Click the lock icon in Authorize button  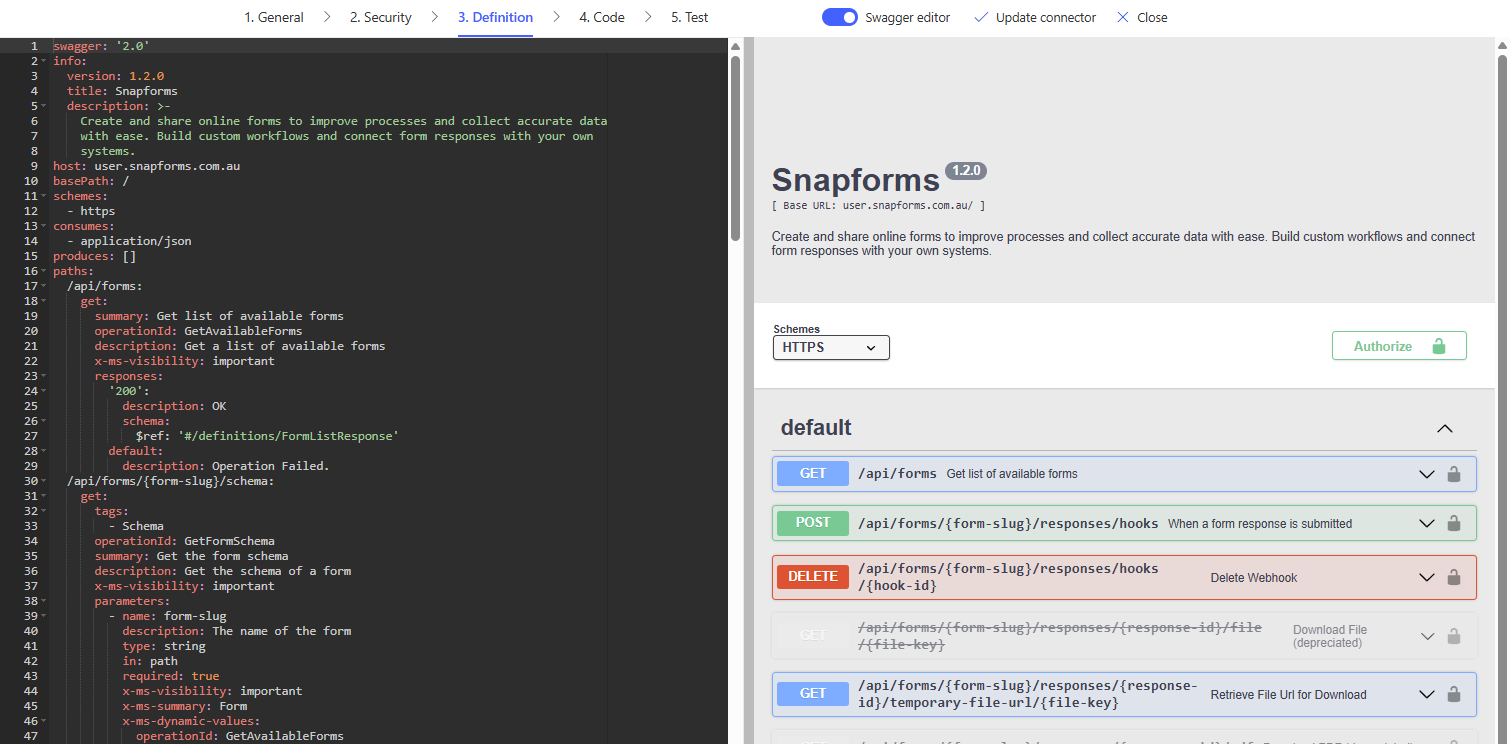[x=1439, y=346]
